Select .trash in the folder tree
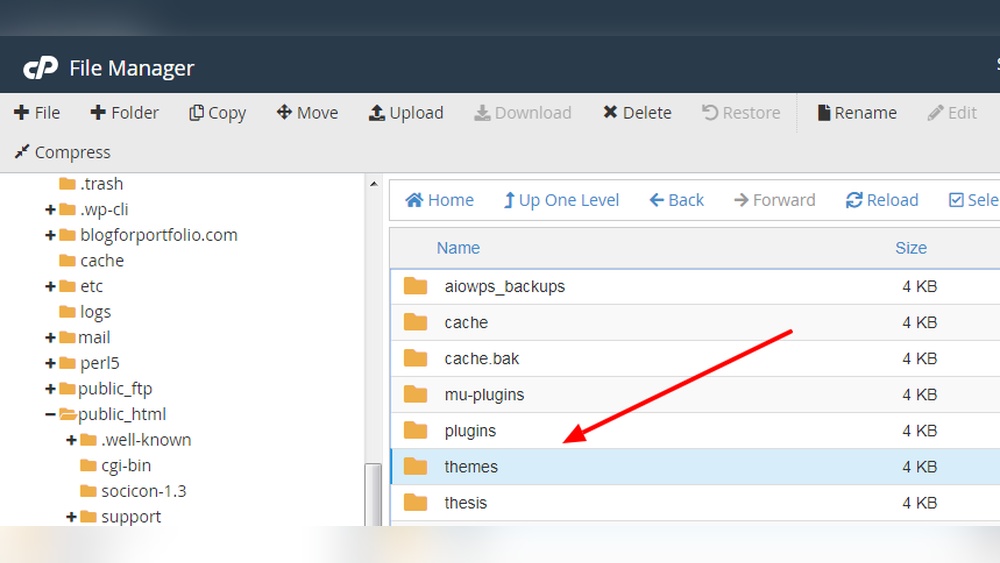 click(x=101, y=184)
